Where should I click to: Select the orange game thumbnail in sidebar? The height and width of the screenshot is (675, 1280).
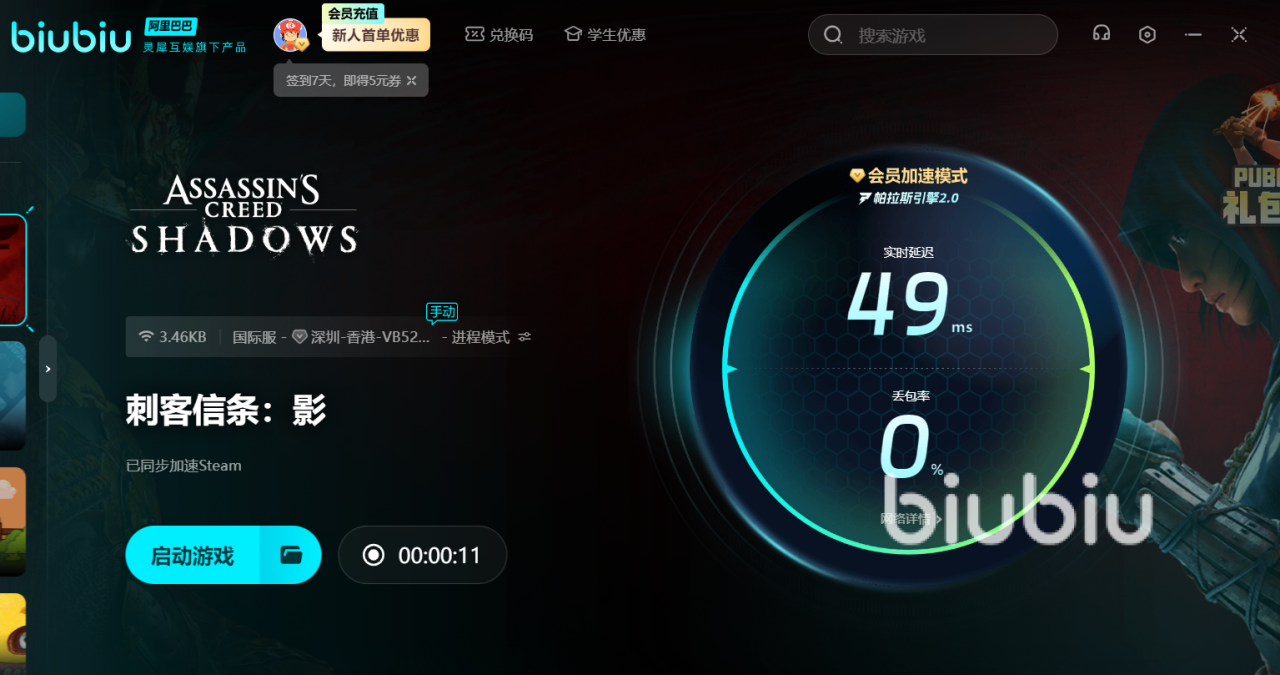click(x=12, y=520)
